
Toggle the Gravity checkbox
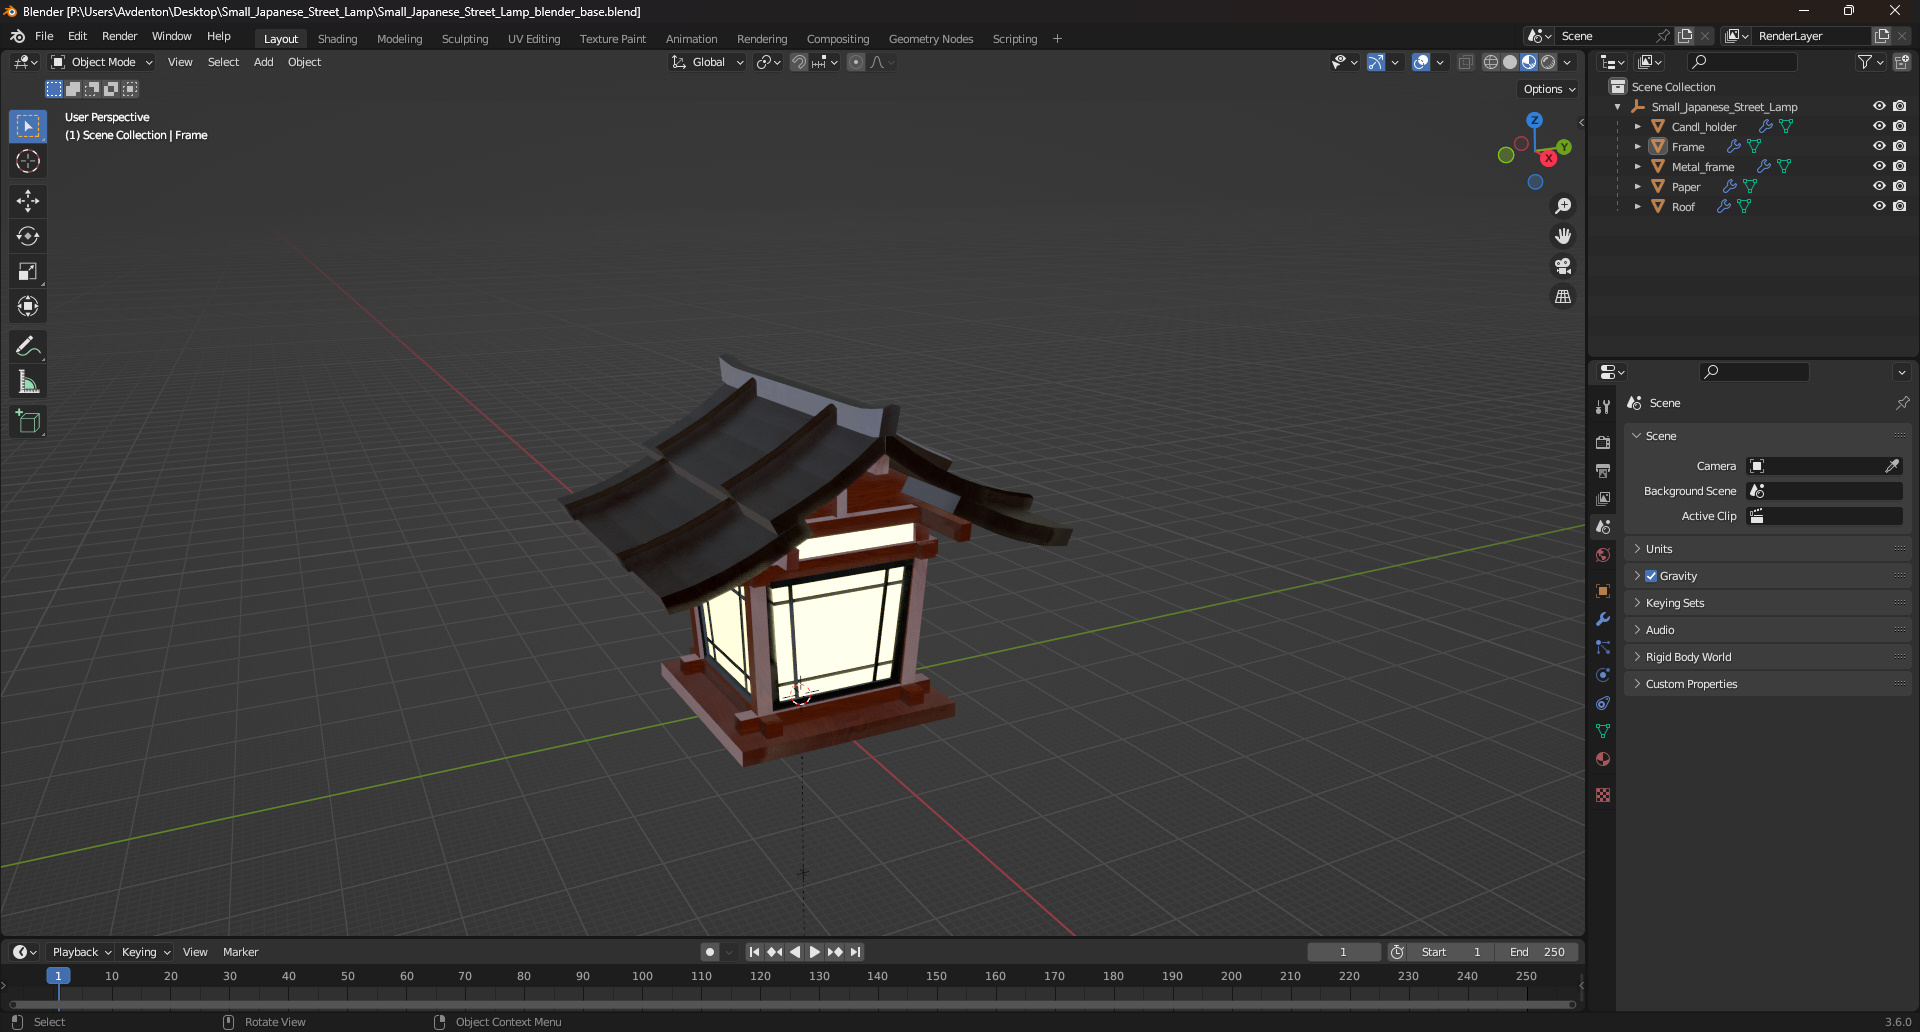(1651, 576)
